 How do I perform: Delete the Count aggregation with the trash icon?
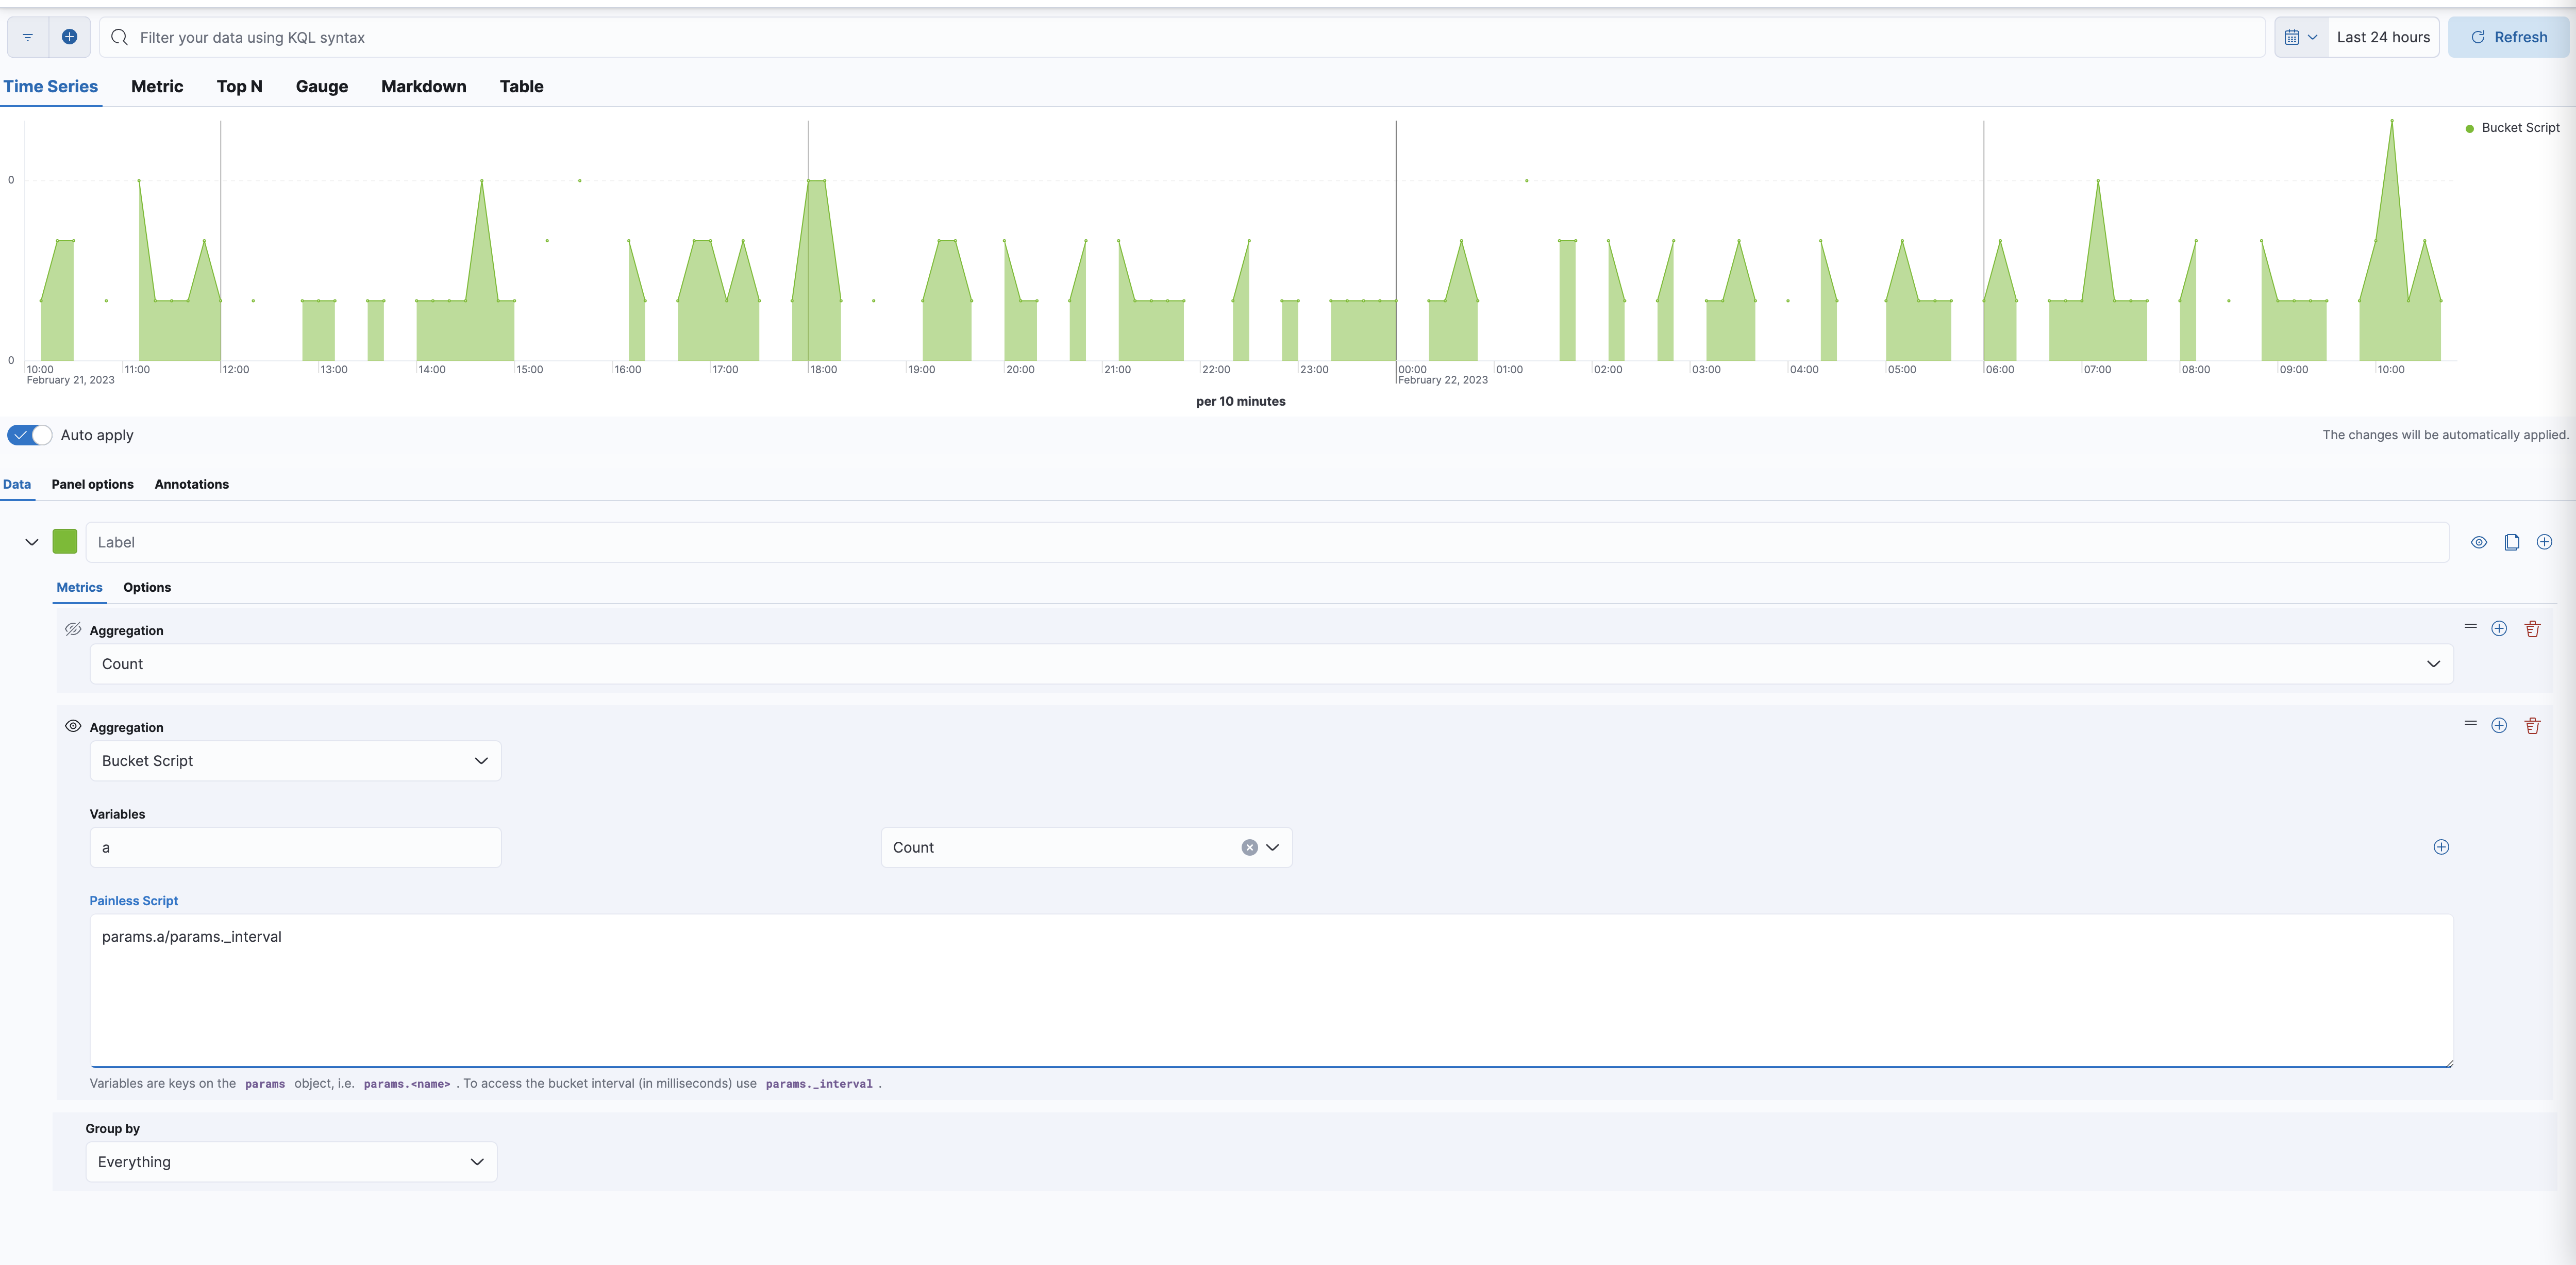(x=2533, y=629)
